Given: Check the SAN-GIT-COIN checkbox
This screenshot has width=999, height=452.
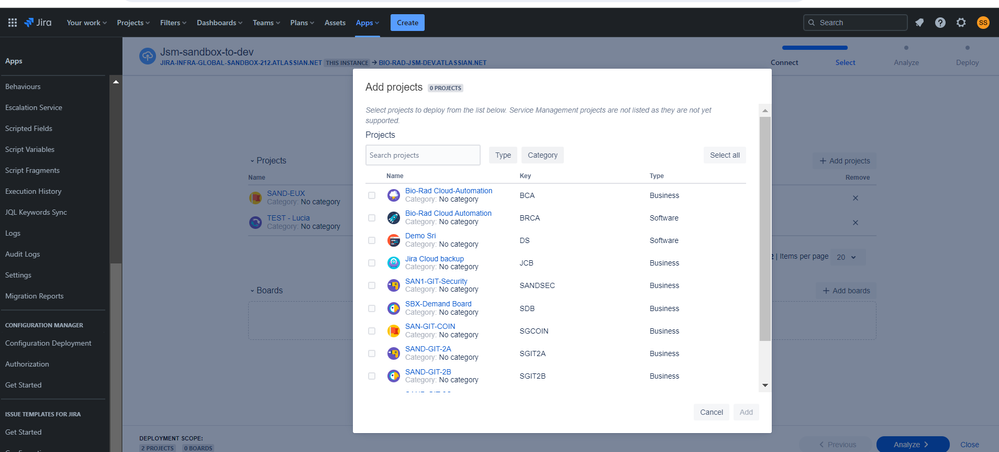Looking at the screenshot, I should tap(372, 331).
